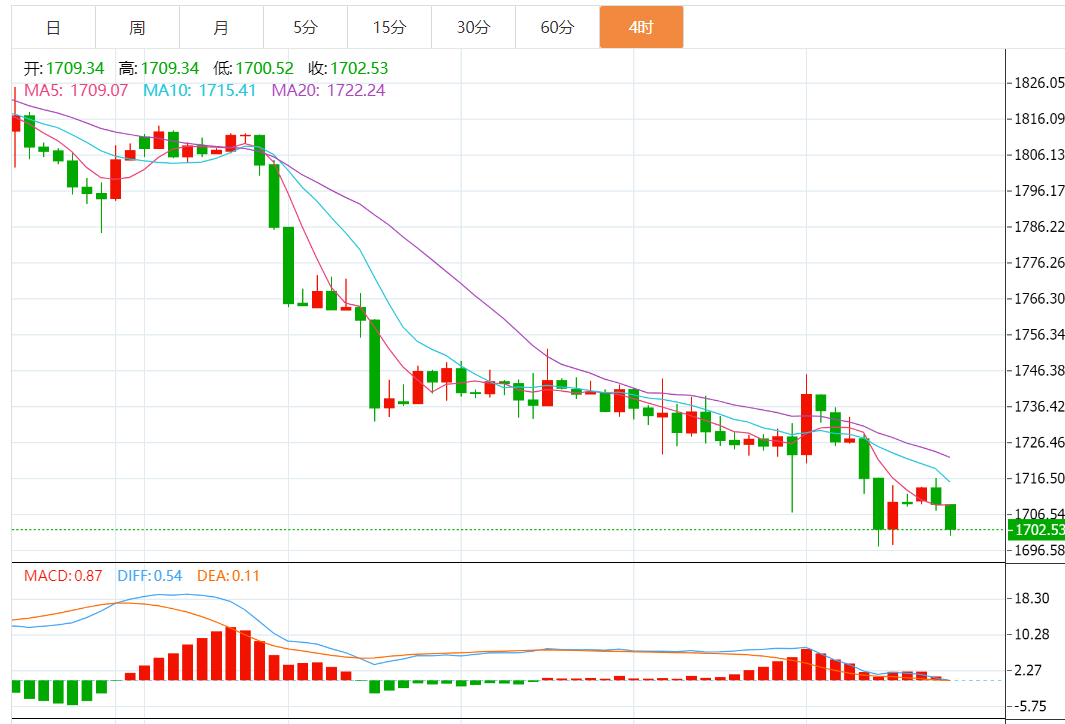This screenshot has height=724, width=1065.
Task: Select the 周 weekly timeframe tab
Action: [x=137, y=27]
